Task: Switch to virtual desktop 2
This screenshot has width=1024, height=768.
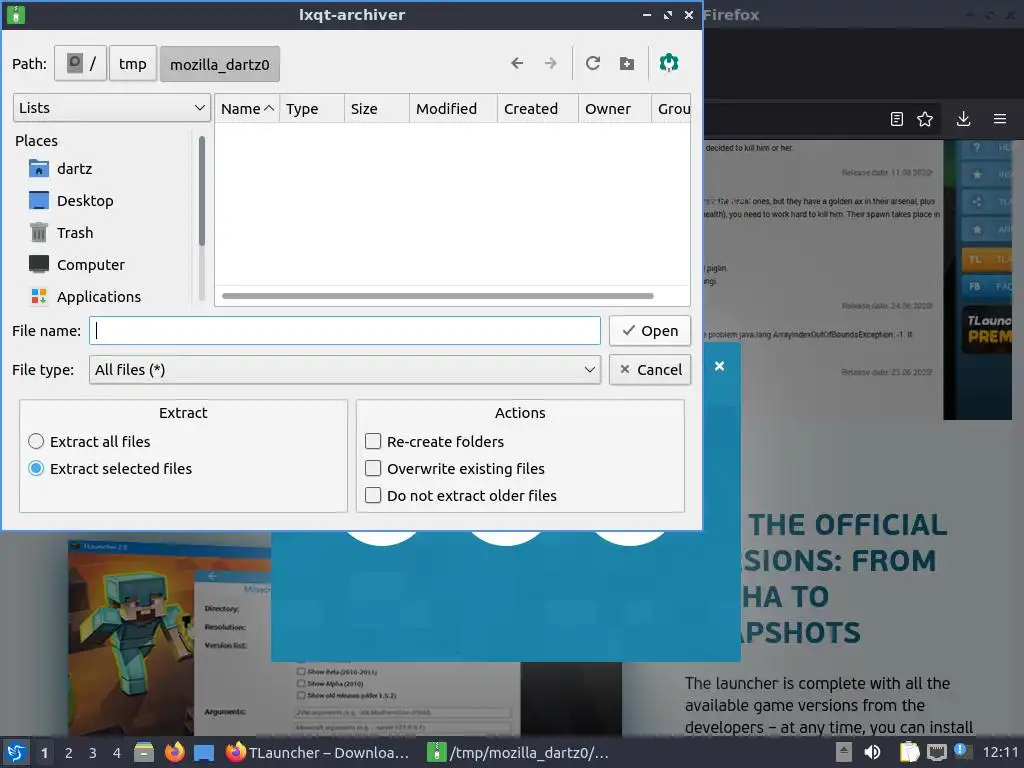Action: (x=69, y=753)
